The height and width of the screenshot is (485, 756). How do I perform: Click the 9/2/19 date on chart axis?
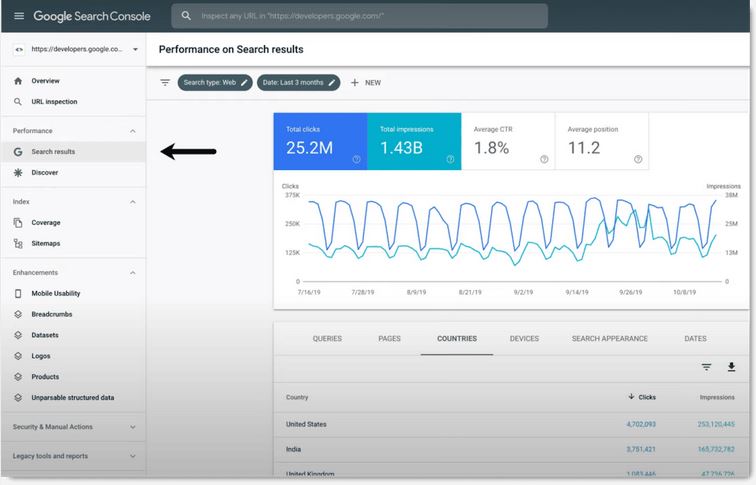point(523,292)
